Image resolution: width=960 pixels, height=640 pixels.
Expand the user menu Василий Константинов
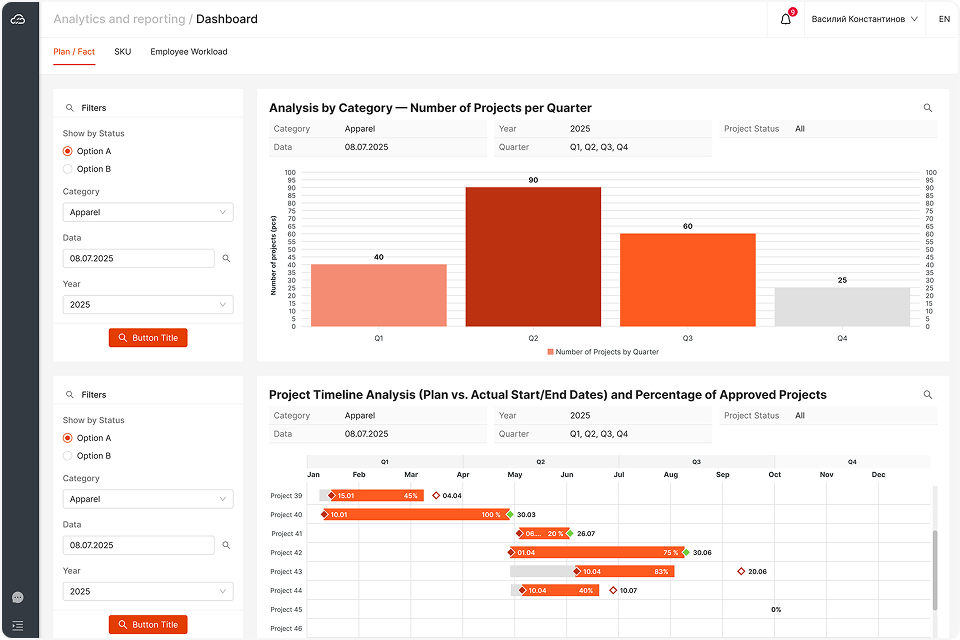click(x=864, y=19)
